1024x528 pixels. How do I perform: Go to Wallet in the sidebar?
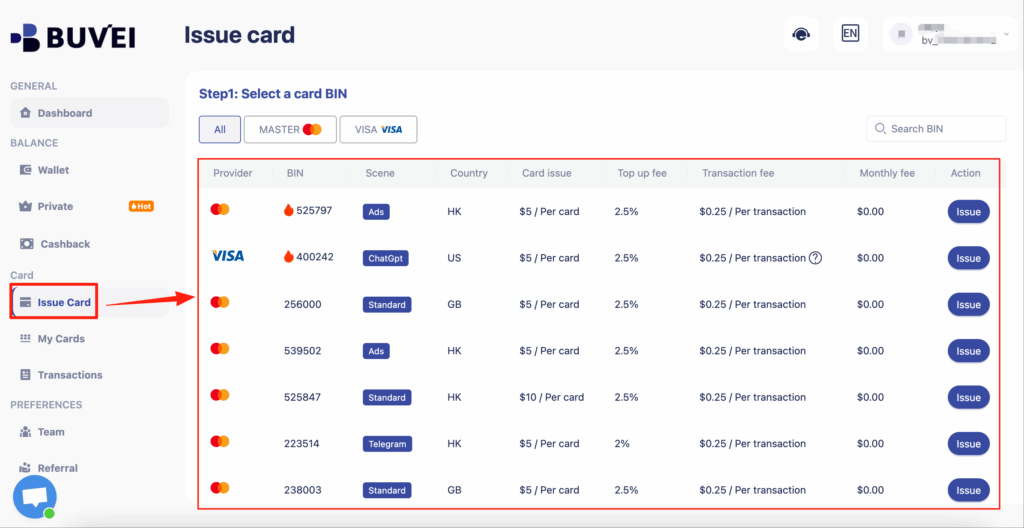click(x=53, y=170)
